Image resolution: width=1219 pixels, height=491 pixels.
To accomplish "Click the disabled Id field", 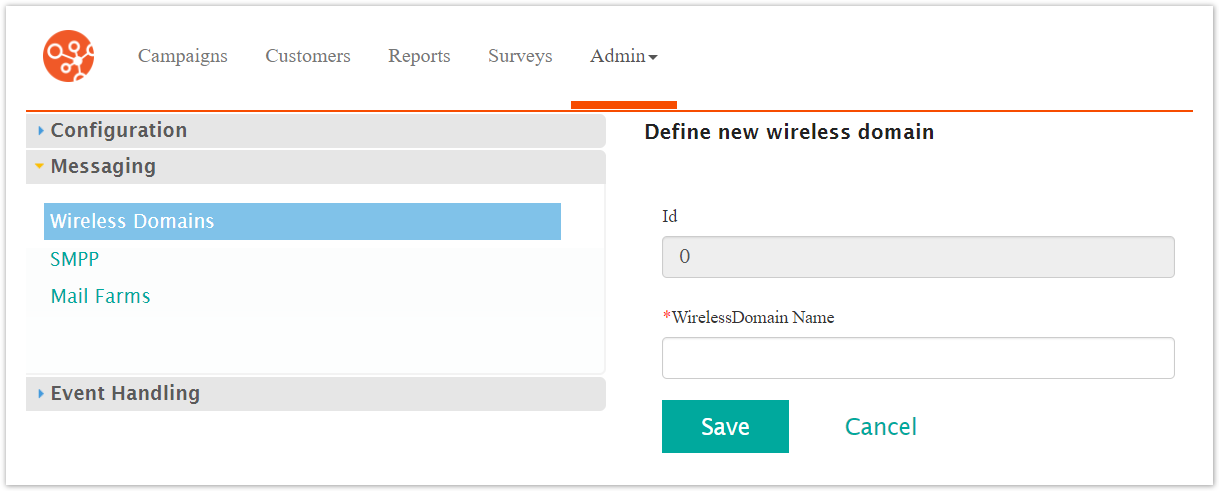I will (917, 257).
